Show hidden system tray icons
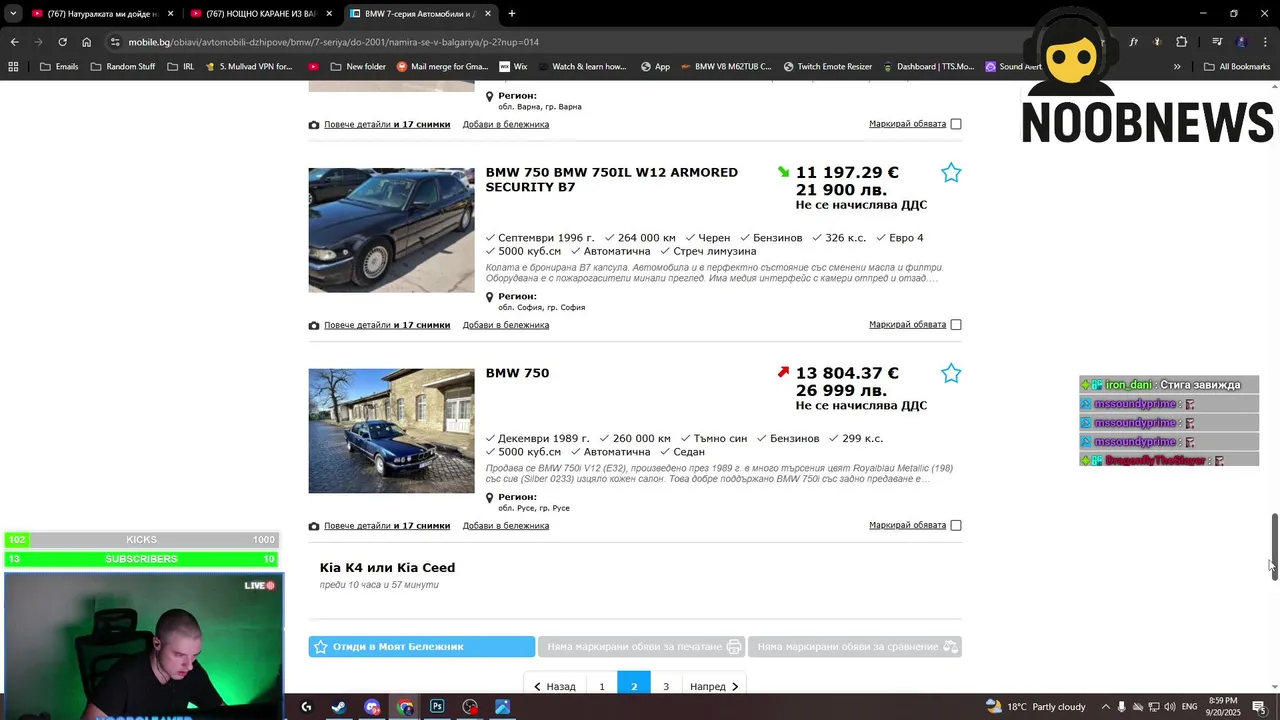 pos(1105,707)
